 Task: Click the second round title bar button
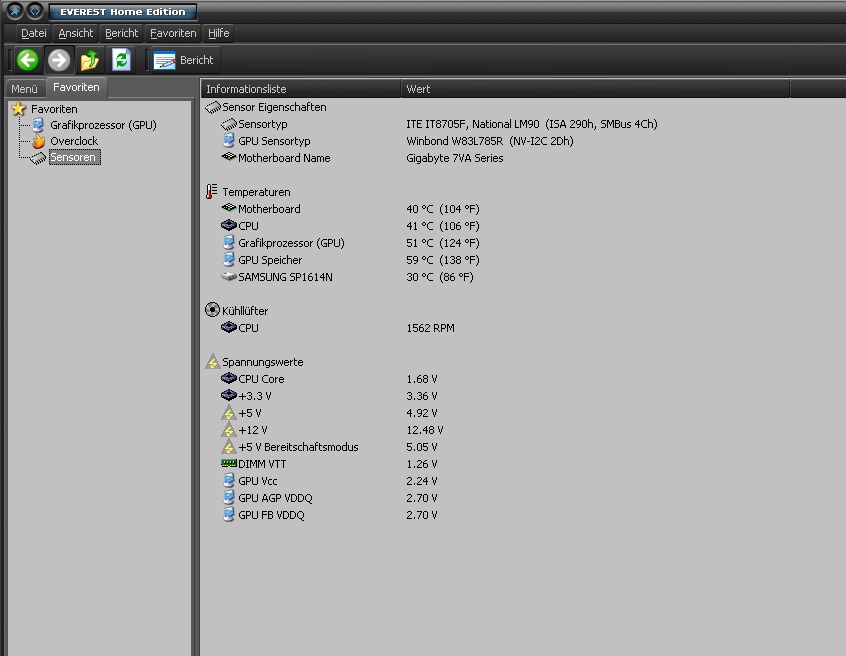[35, 10]
